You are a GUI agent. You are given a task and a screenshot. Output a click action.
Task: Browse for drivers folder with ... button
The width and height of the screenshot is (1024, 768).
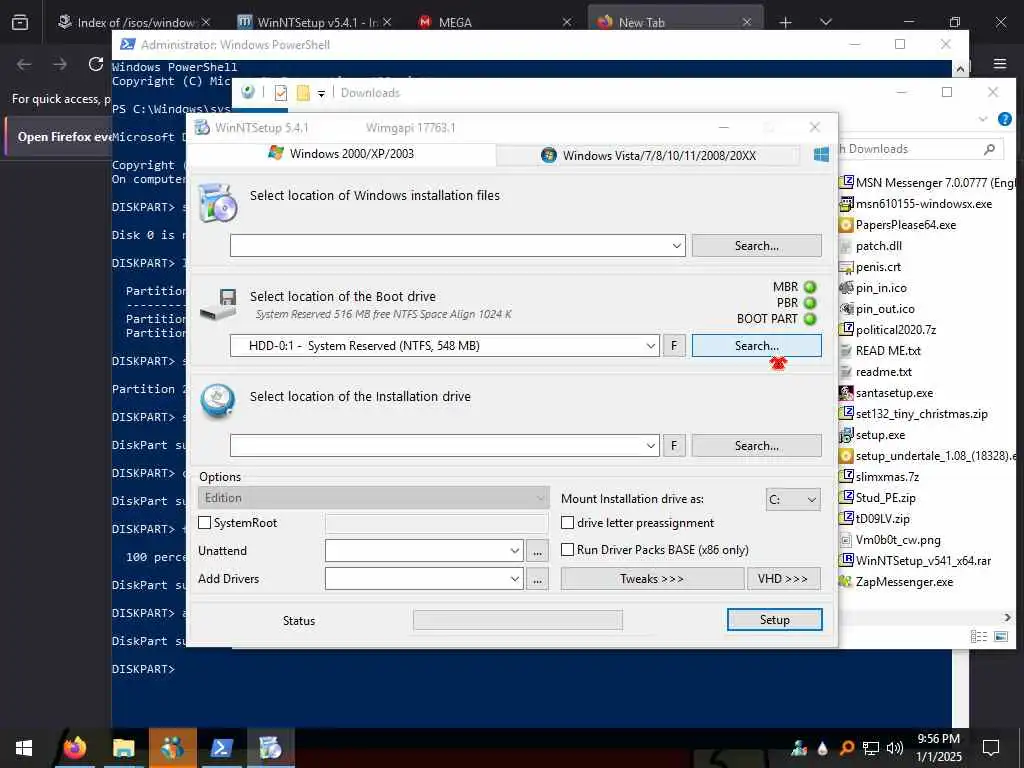[x=537, y=579]
